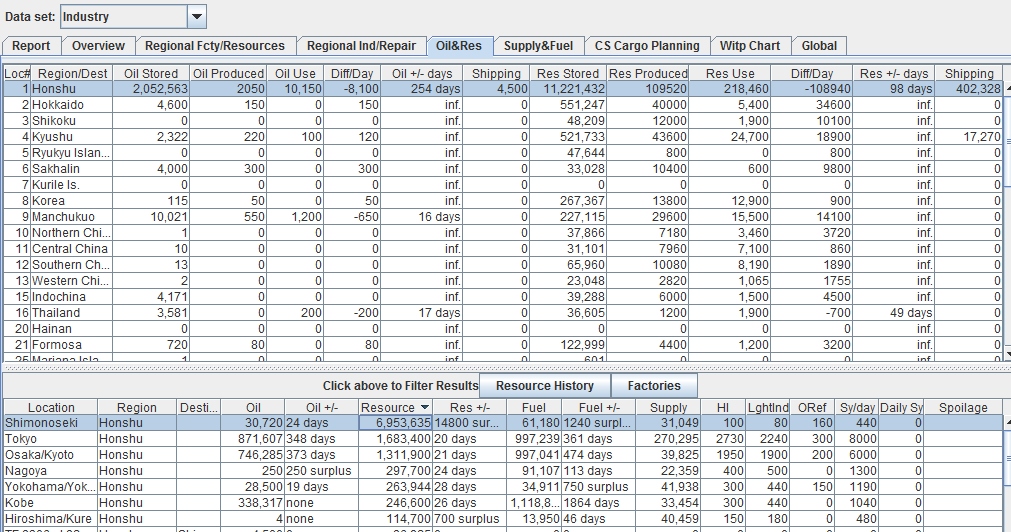Click the upper table scroll down arrow
The height and width of the screenshot is (532, 1011).
[1007, 355]
